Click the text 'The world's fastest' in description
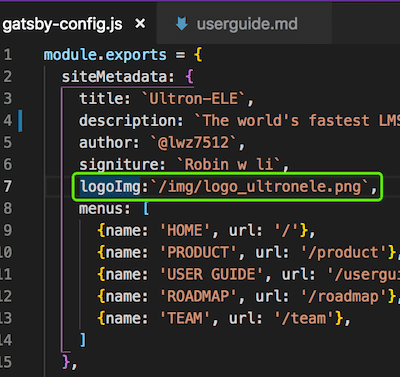The height and width of the screenshot is (377, 400). tap(287, 121)
